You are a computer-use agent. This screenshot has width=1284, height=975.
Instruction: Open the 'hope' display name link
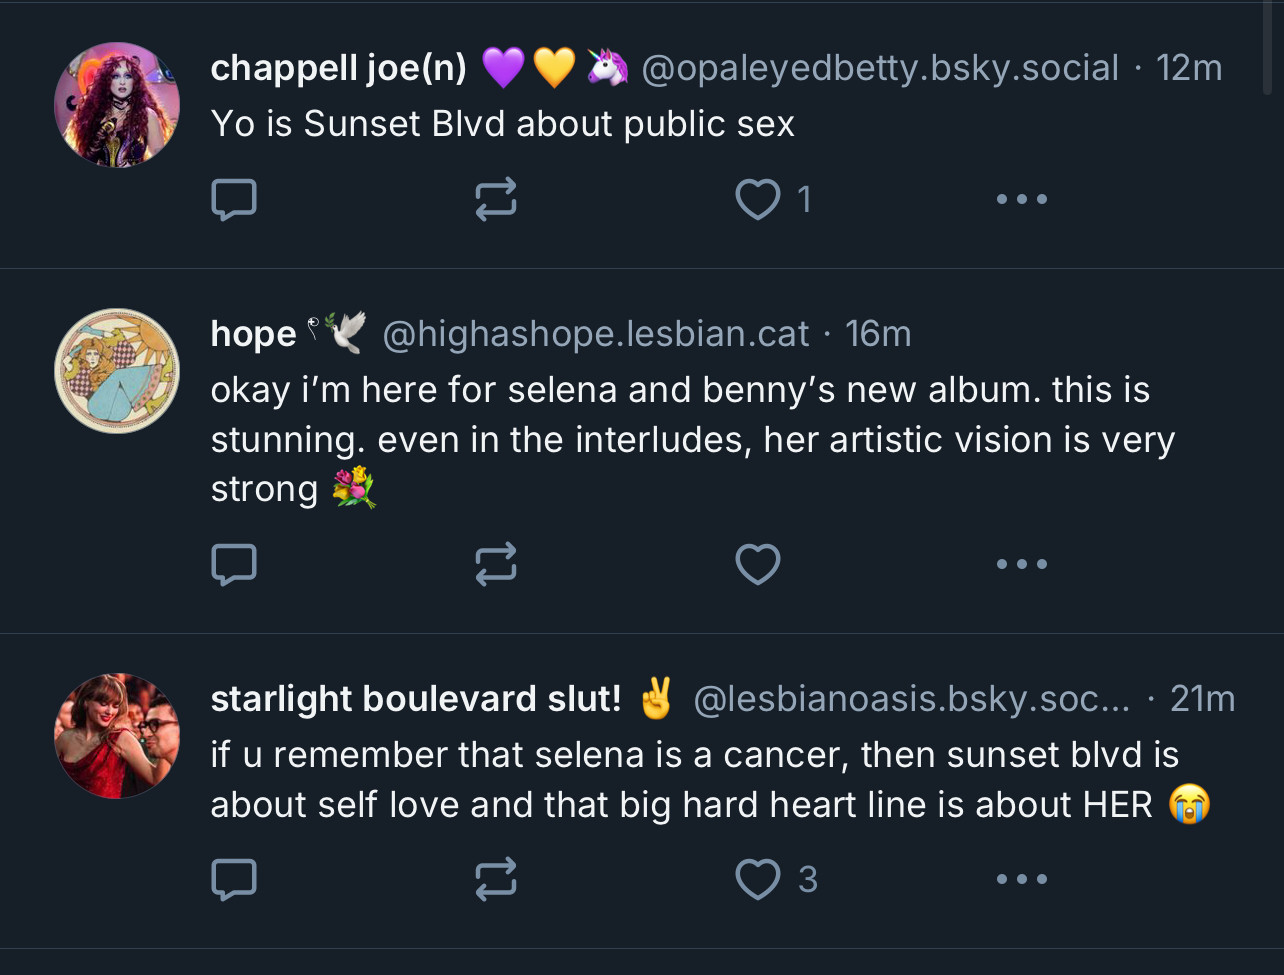(254, 334)
